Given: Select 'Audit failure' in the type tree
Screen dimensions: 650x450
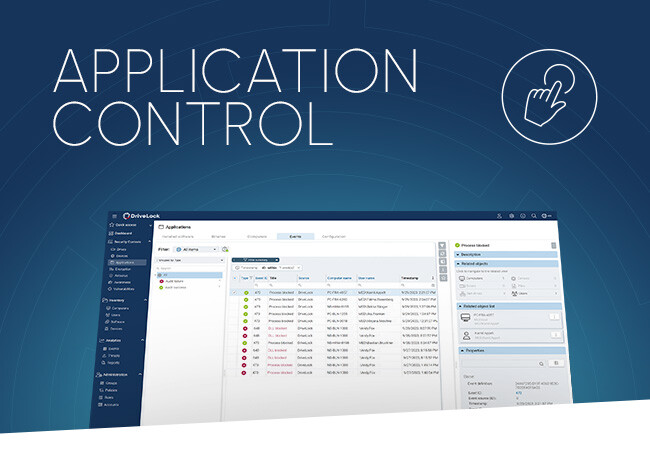Looking at the screenshot, I should point(174,281).
